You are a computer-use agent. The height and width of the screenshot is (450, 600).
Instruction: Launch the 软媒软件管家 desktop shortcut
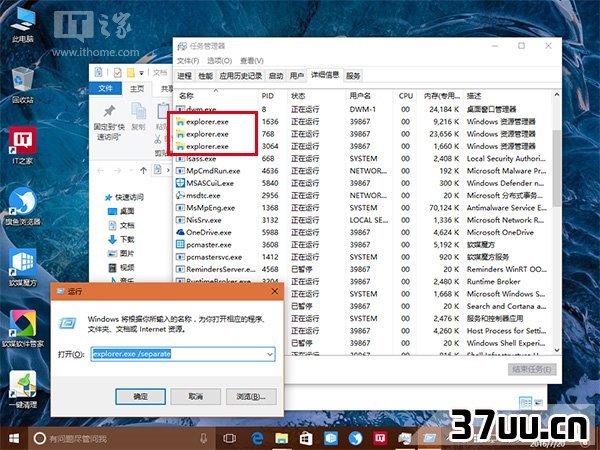[x=23, y=328]
